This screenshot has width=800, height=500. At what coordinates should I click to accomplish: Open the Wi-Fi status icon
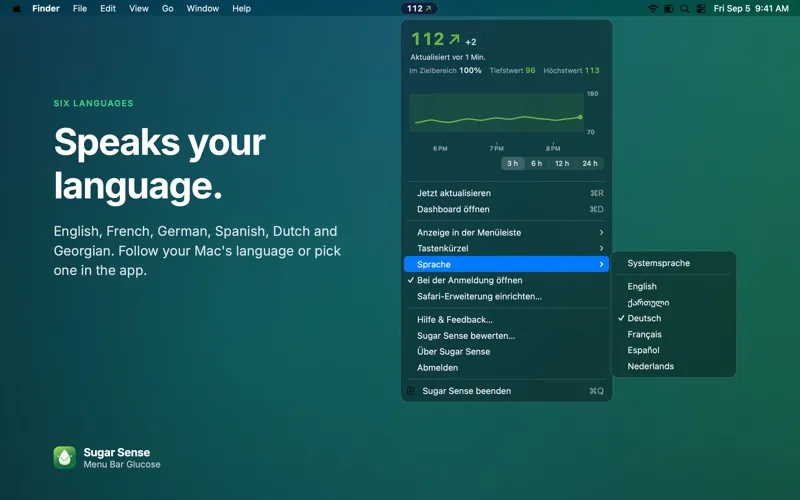pyautogui.click(x=653, y=9)
